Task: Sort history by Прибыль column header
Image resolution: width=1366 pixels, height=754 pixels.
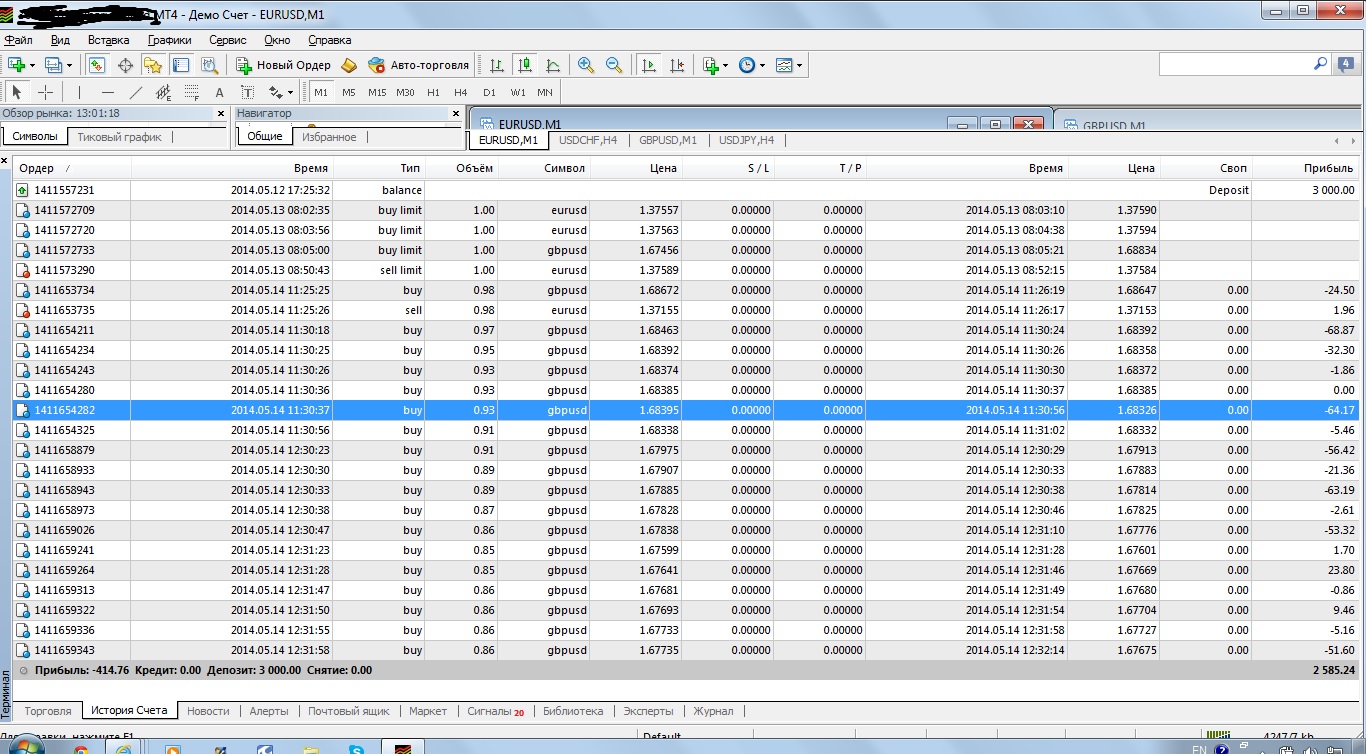Action: point(1328,168)
